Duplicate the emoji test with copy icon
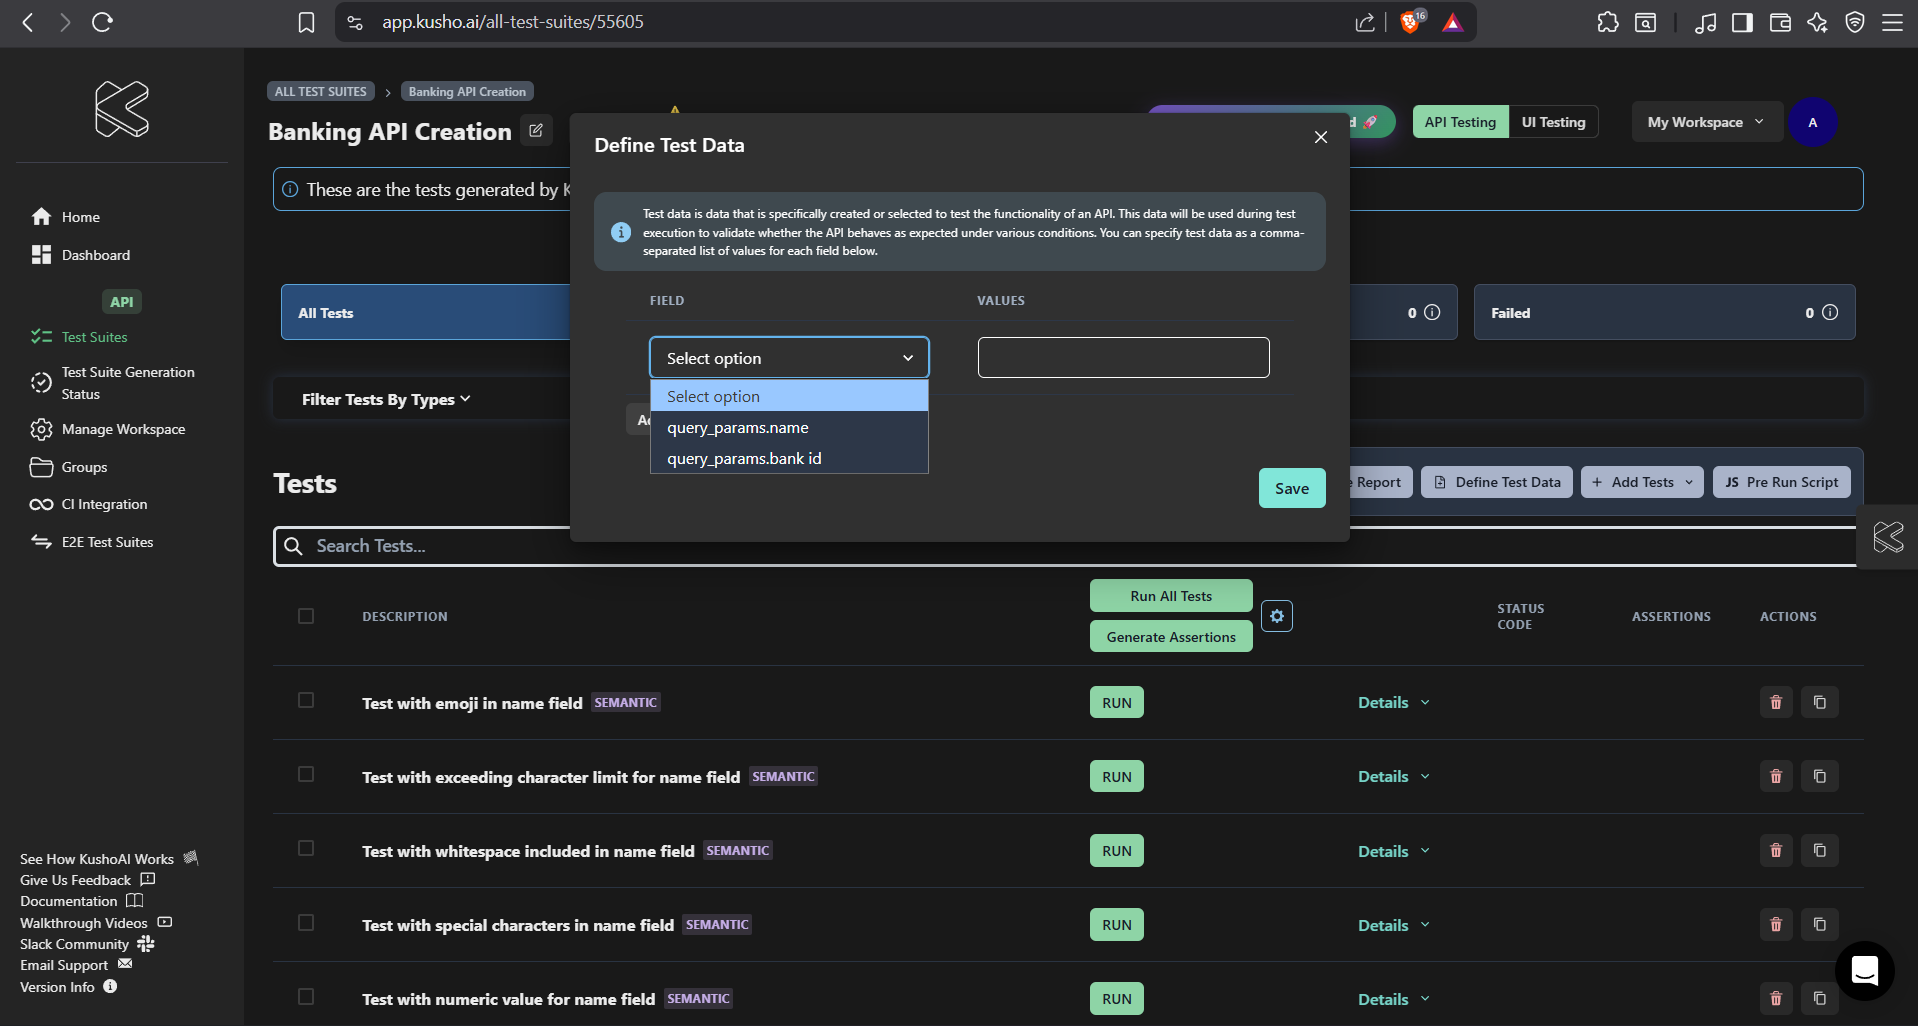The height and width of the screenshot is (1026, 1918). pos(1820,702)
